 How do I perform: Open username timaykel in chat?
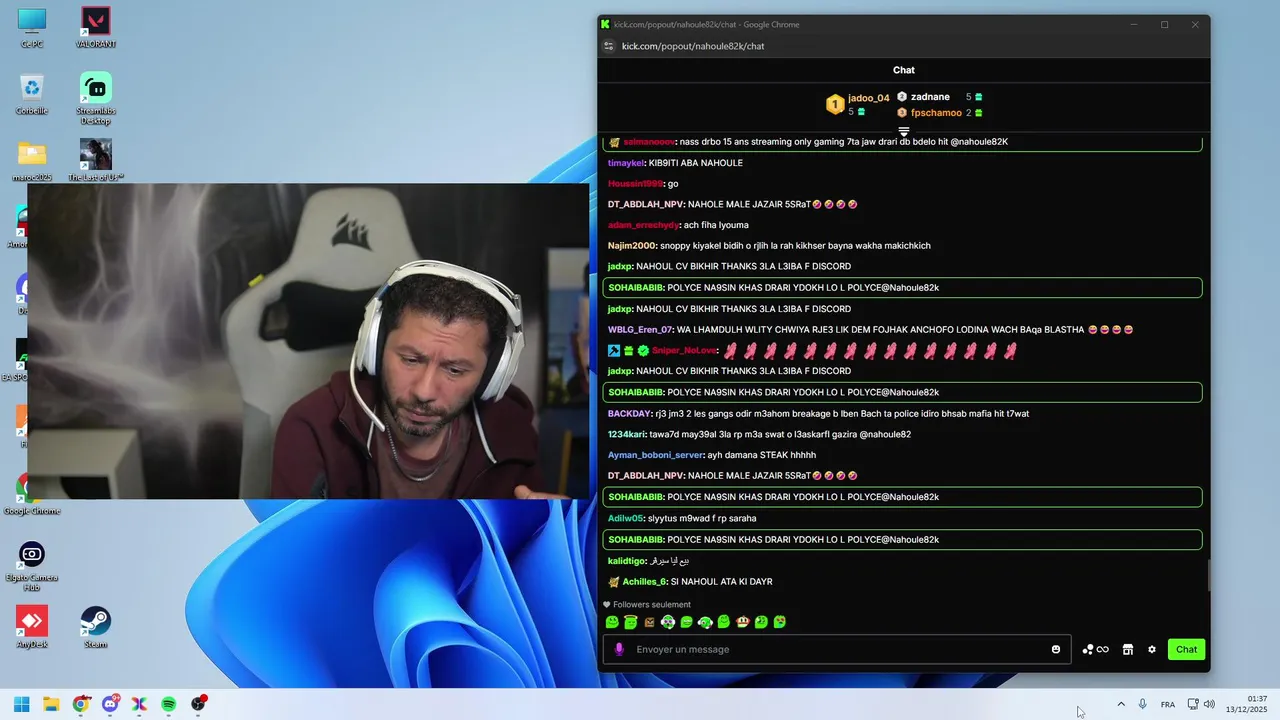point(625,163)
